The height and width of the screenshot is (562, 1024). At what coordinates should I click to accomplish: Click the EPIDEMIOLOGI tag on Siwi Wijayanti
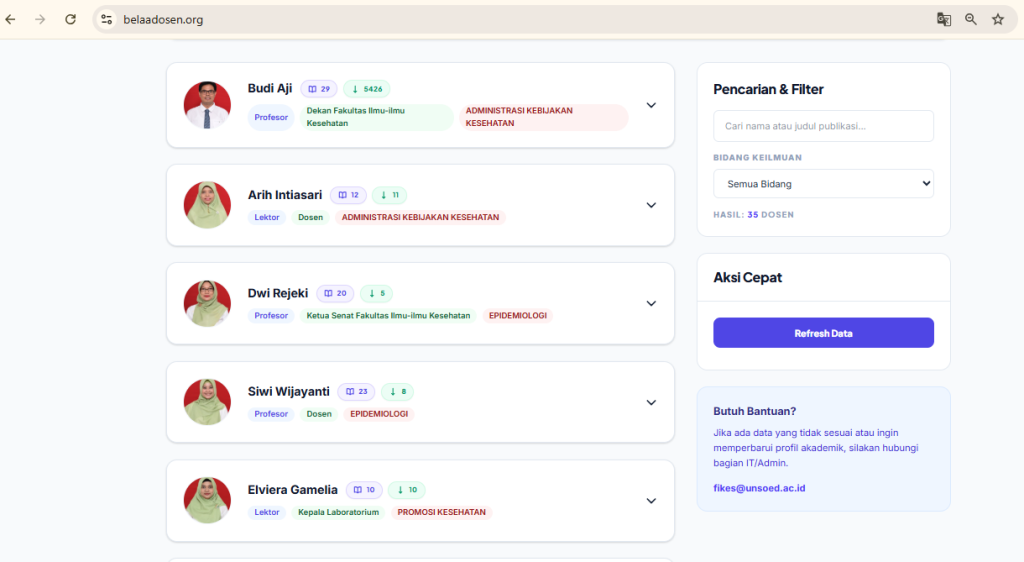380,414
